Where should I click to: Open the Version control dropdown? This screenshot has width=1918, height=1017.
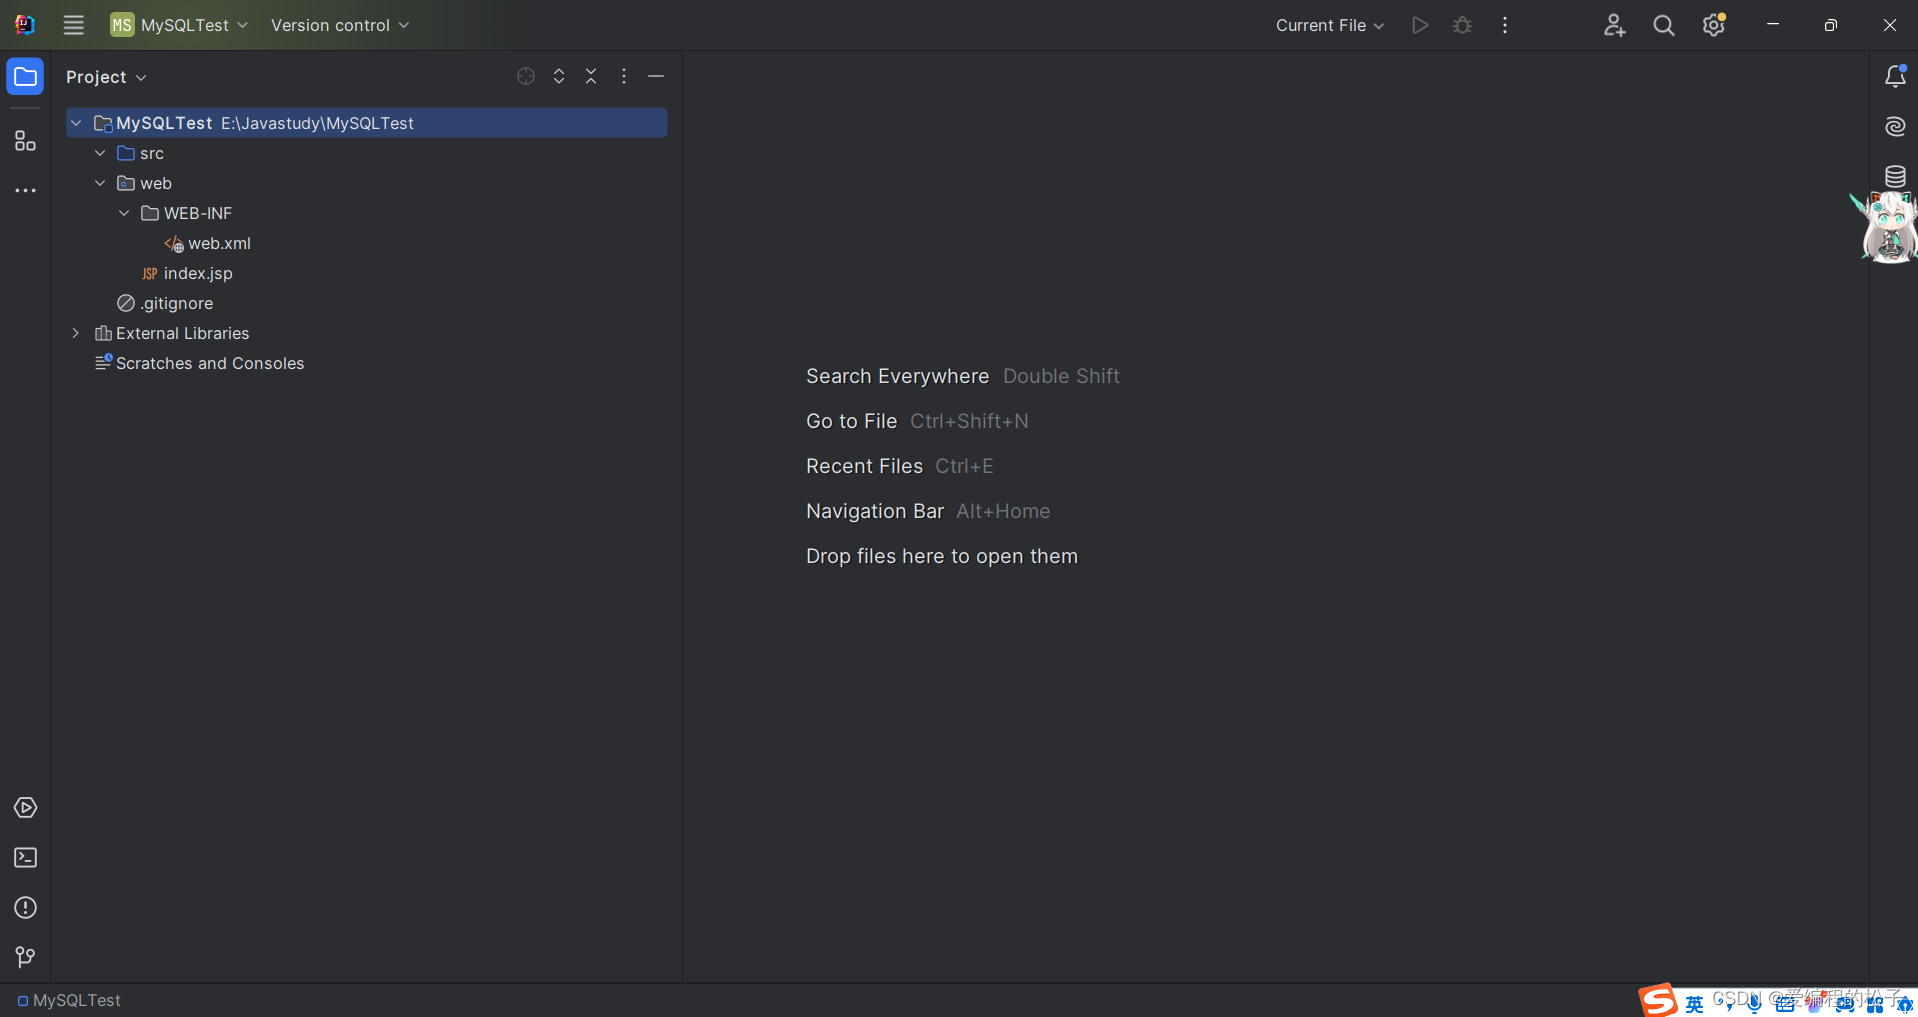pos(340,25)
